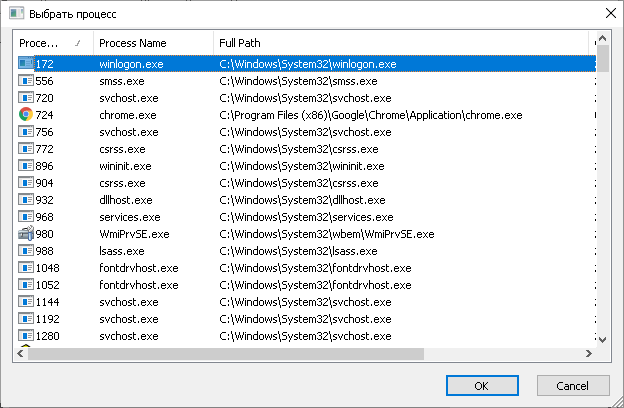Sort by the Process ID column header
624x408 pixels.
point(53,43)
